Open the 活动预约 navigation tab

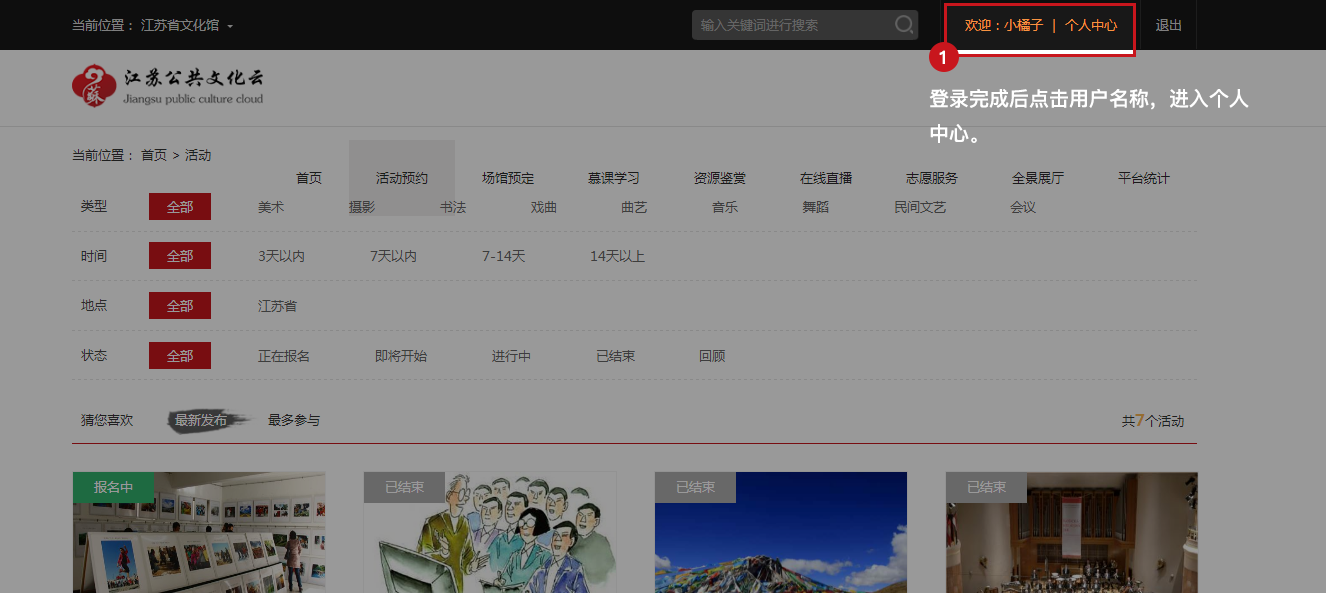pos(402,178)
